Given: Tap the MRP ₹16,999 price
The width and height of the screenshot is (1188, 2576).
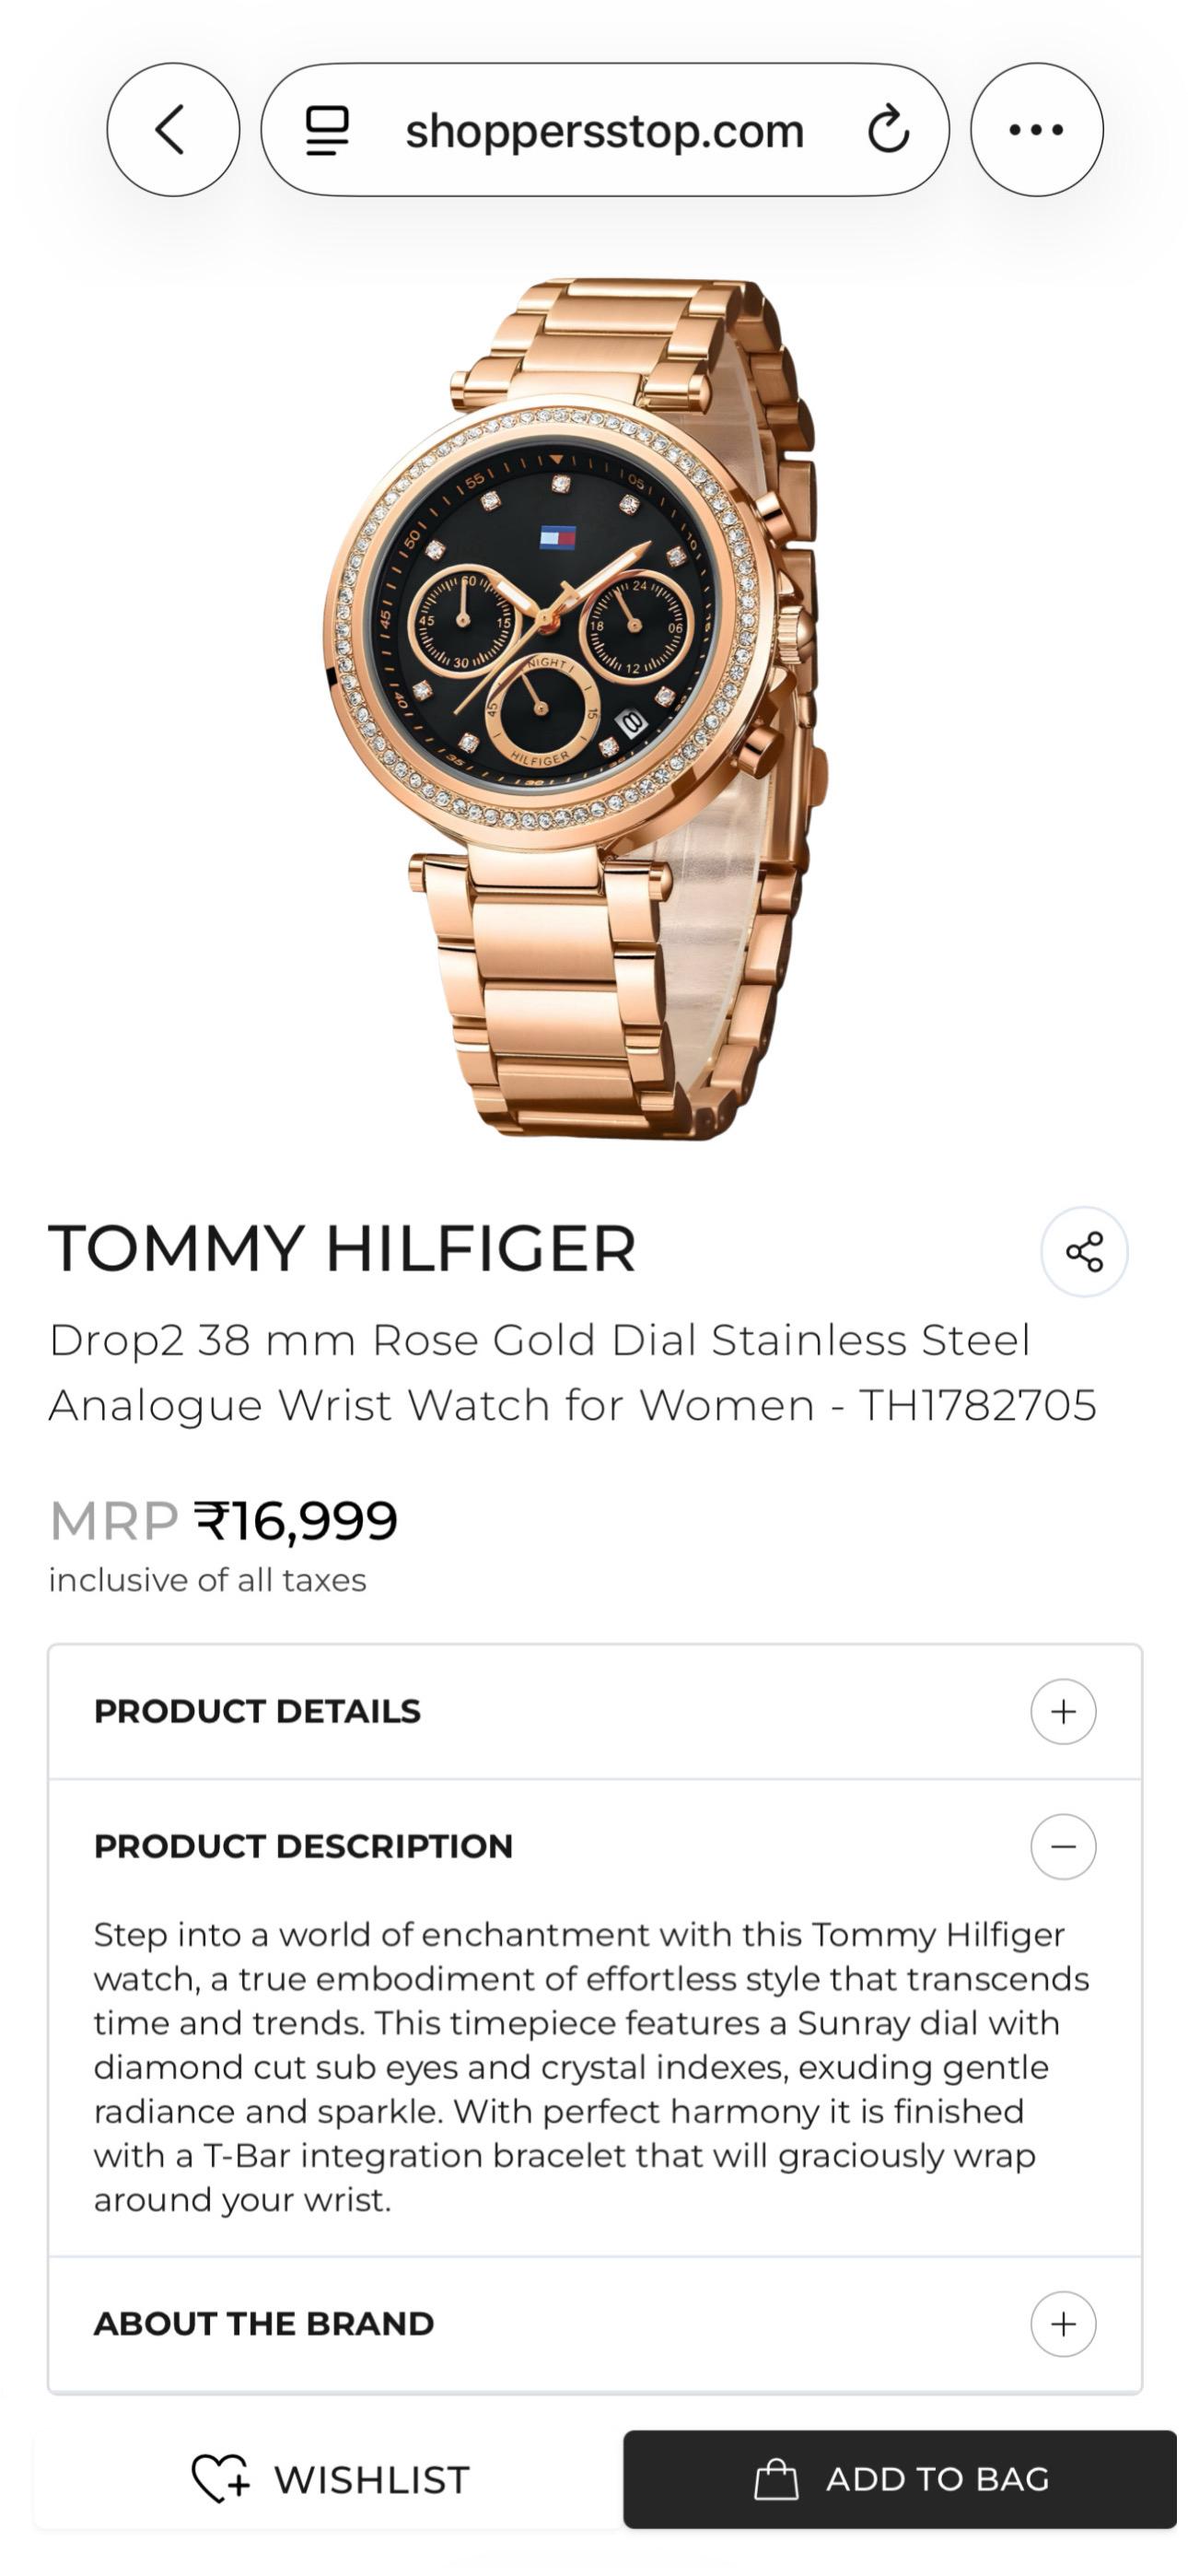Looking at the screenshot, I should click(x=224, y=1521).
